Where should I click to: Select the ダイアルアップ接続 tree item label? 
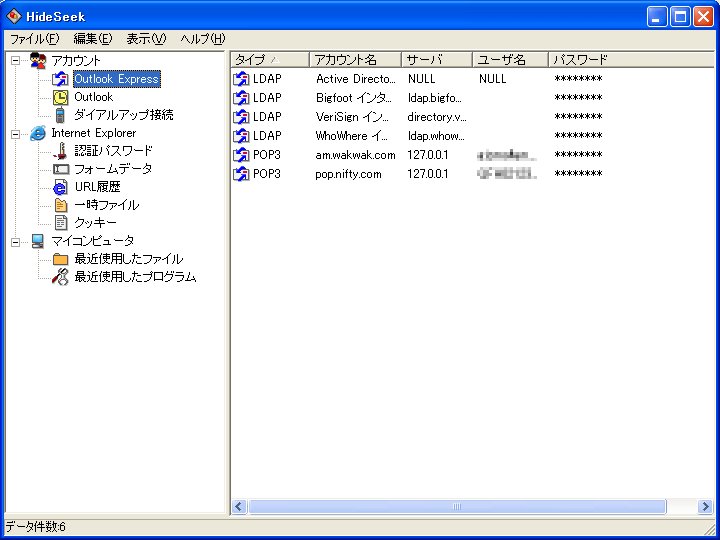[124, 115]
